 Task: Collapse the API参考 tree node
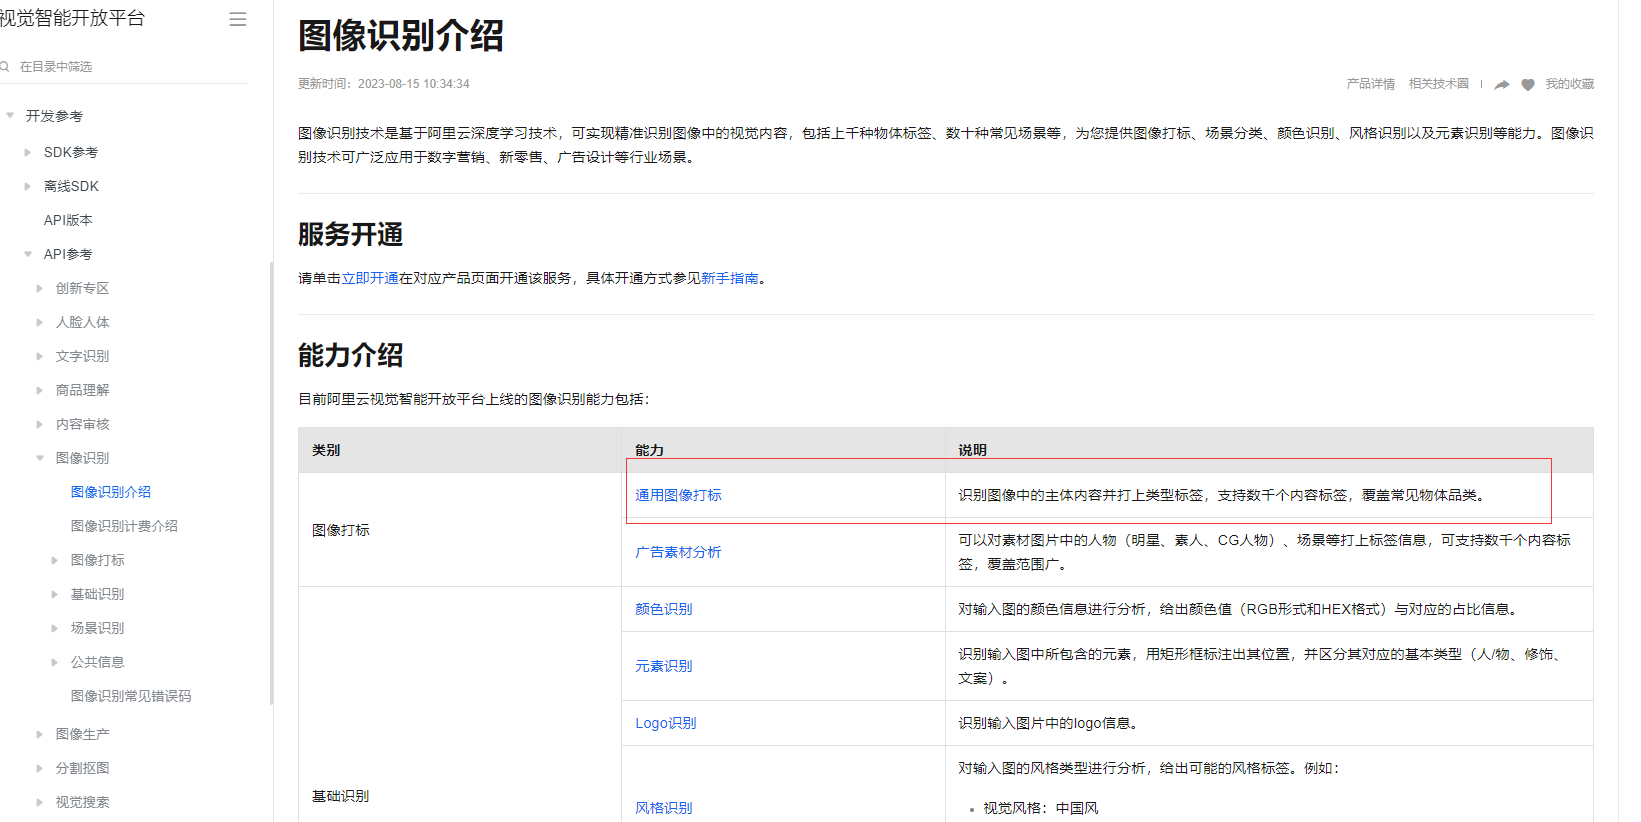tap(28, 254)
